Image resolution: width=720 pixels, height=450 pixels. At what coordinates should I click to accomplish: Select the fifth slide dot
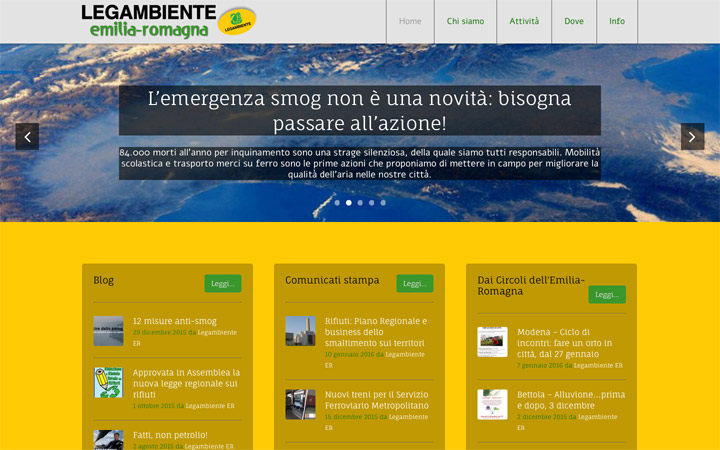(383, 202)
